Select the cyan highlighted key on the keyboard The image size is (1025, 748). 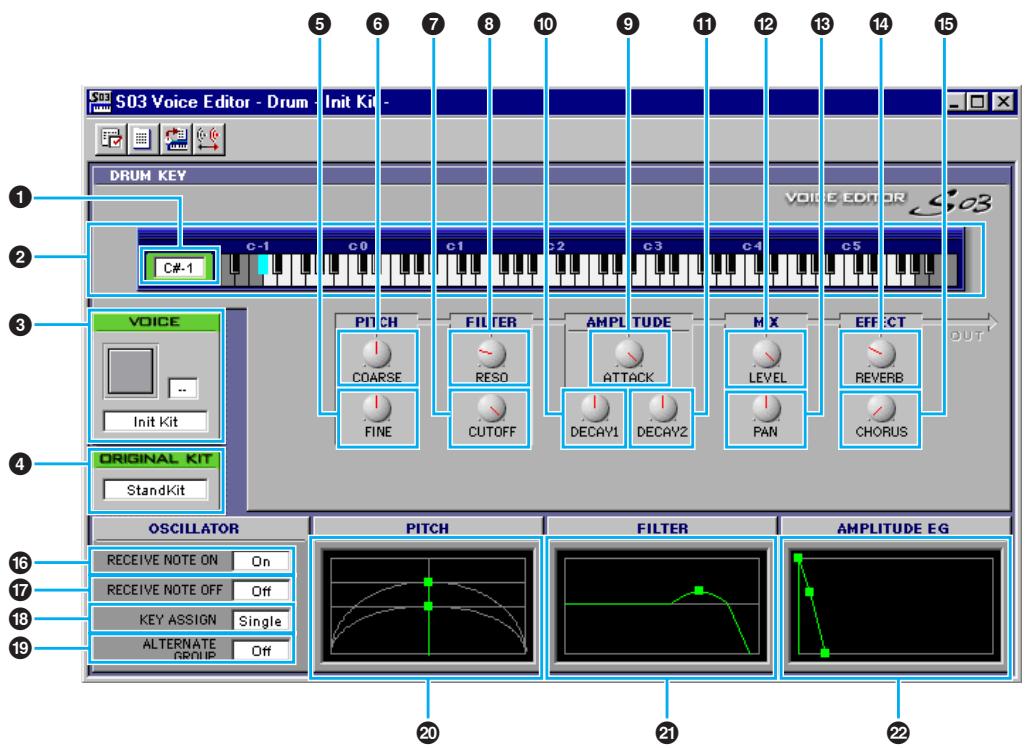[x=263, y=264]
